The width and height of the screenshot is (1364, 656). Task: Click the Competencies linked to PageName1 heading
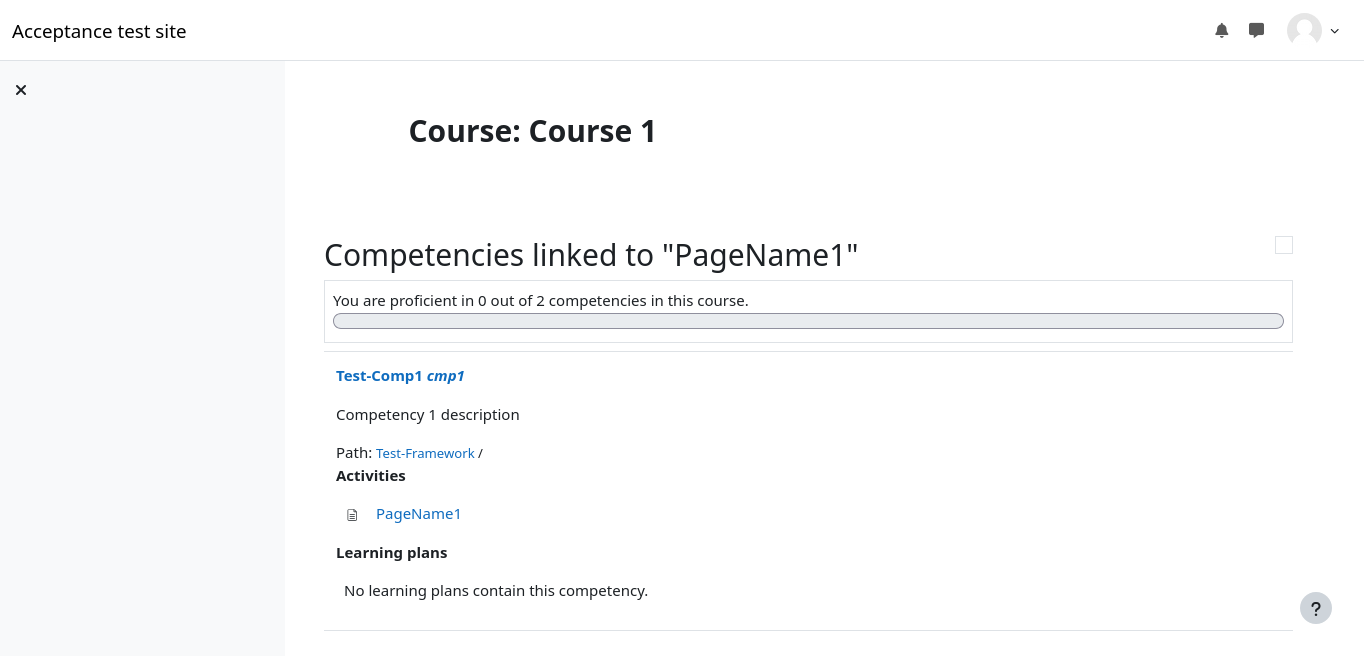point(591,255)
